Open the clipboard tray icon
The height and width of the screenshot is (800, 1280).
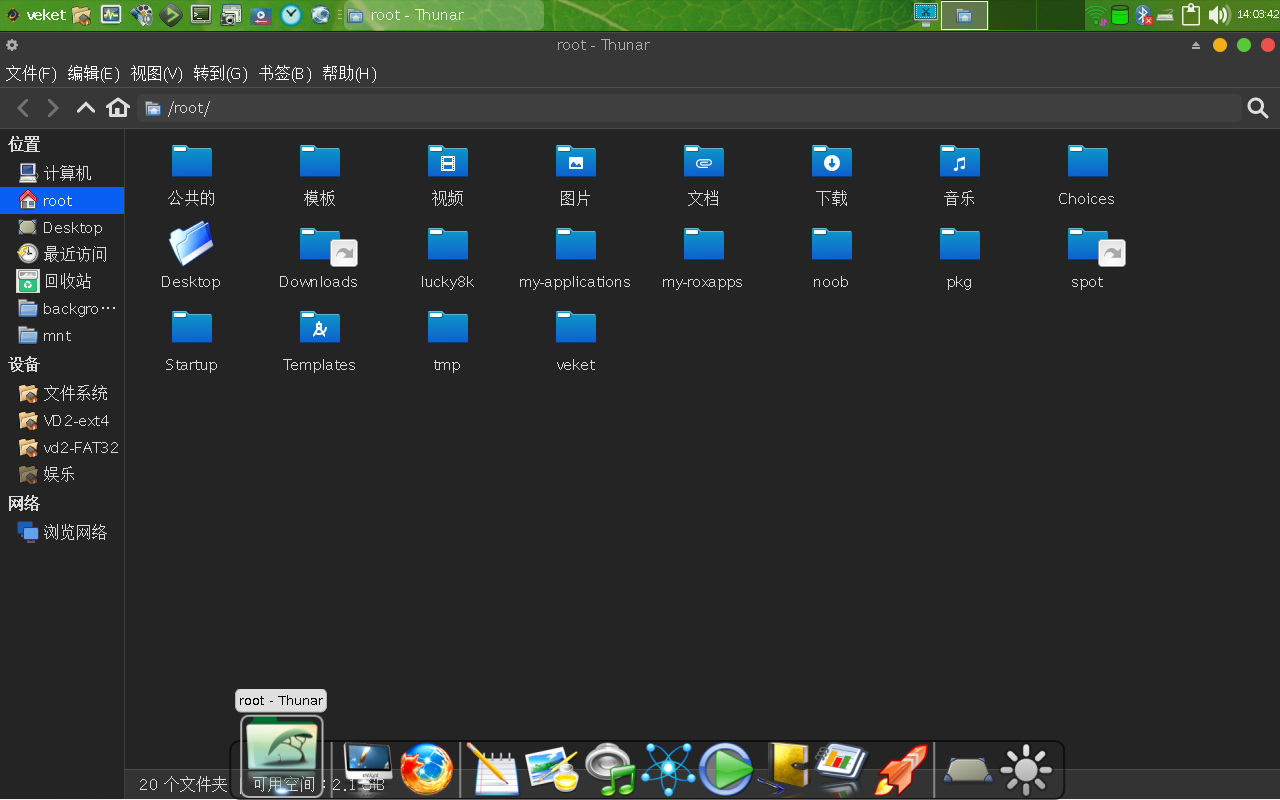pos(1190,15)
